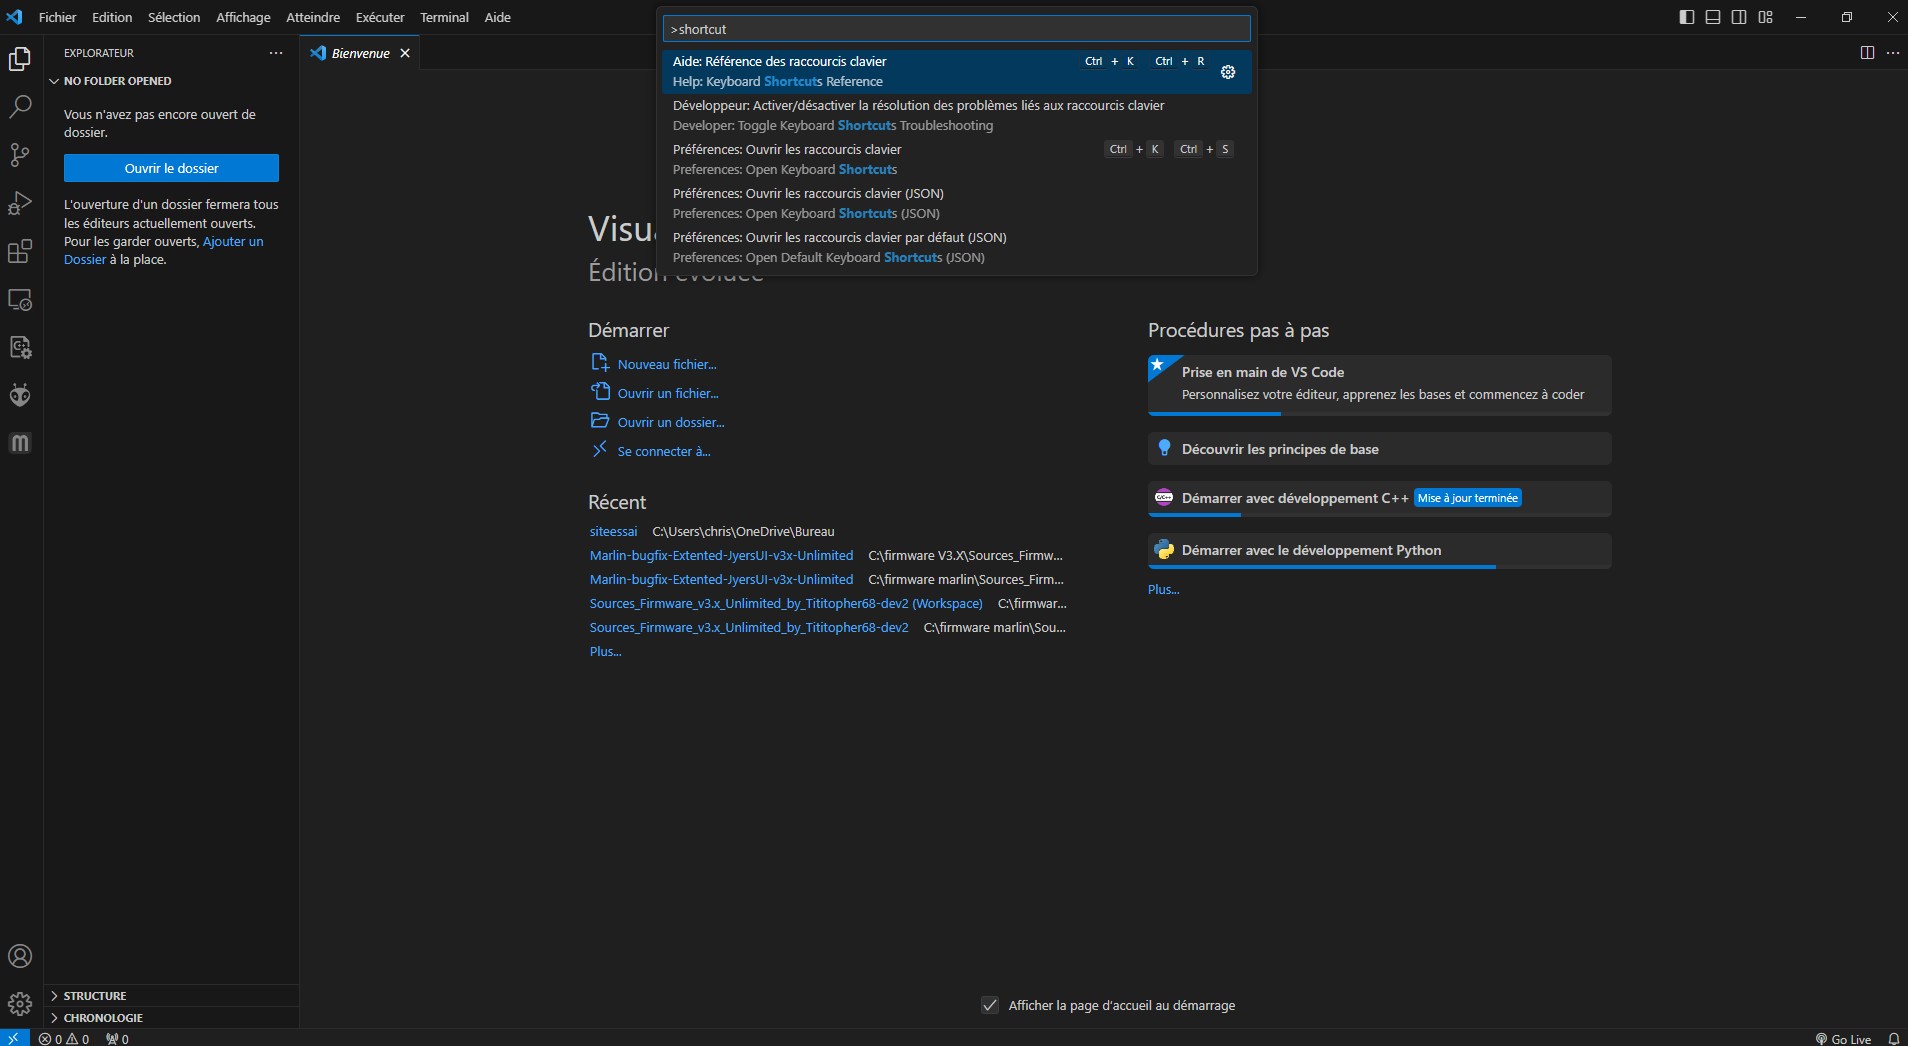
Task: Open the Edition menu
Action: tap(112, 17)
